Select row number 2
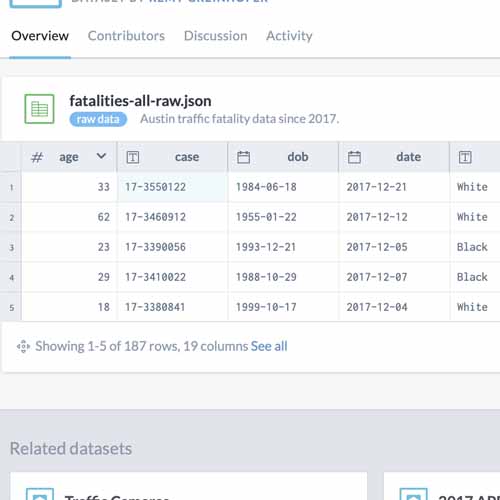Viewport: 500px width, 500px height. point(11,218)
